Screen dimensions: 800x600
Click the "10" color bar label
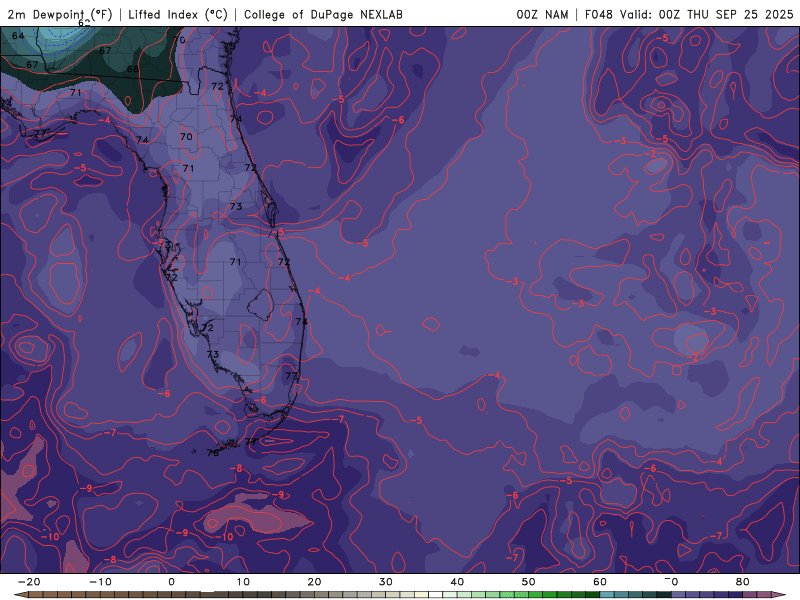pos(243,582)
